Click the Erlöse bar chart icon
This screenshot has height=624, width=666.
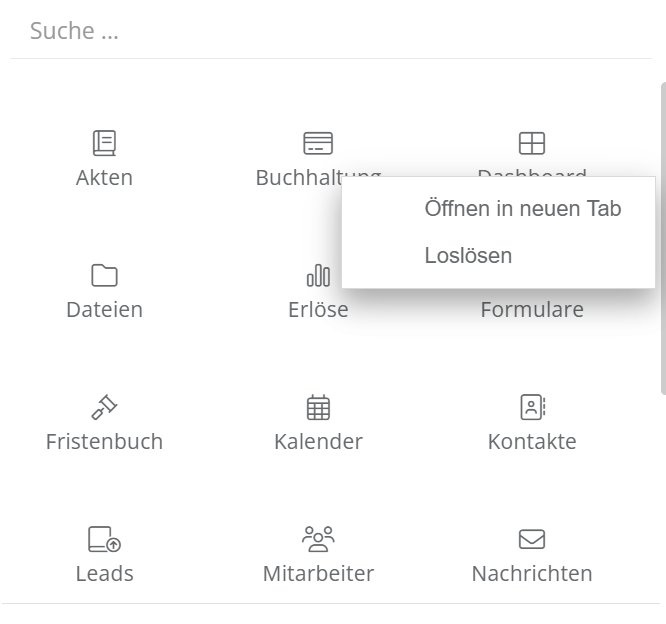tap(318, 275)
